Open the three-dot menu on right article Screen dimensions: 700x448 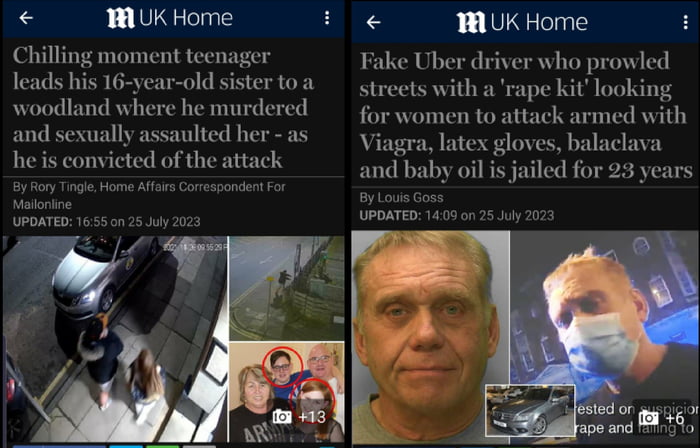click(686, 22)
